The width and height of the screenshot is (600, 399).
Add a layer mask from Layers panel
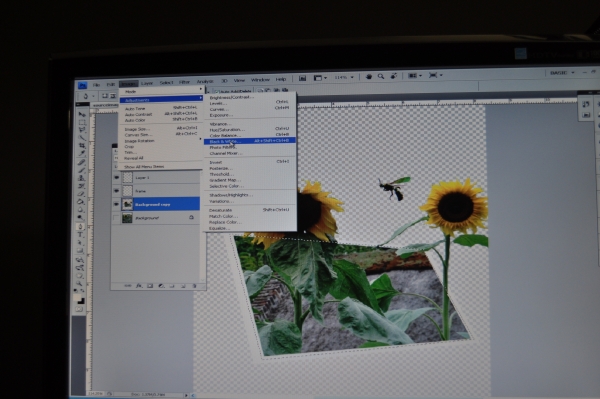pyautogui.click(x=150, y=286)
